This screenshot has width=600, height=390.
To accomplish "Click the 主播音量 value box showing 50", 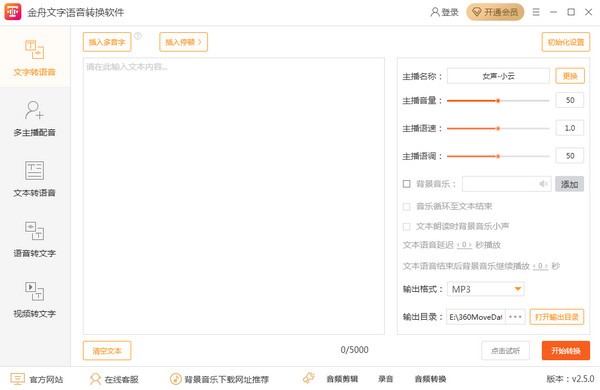I will (x=570, y=100).
